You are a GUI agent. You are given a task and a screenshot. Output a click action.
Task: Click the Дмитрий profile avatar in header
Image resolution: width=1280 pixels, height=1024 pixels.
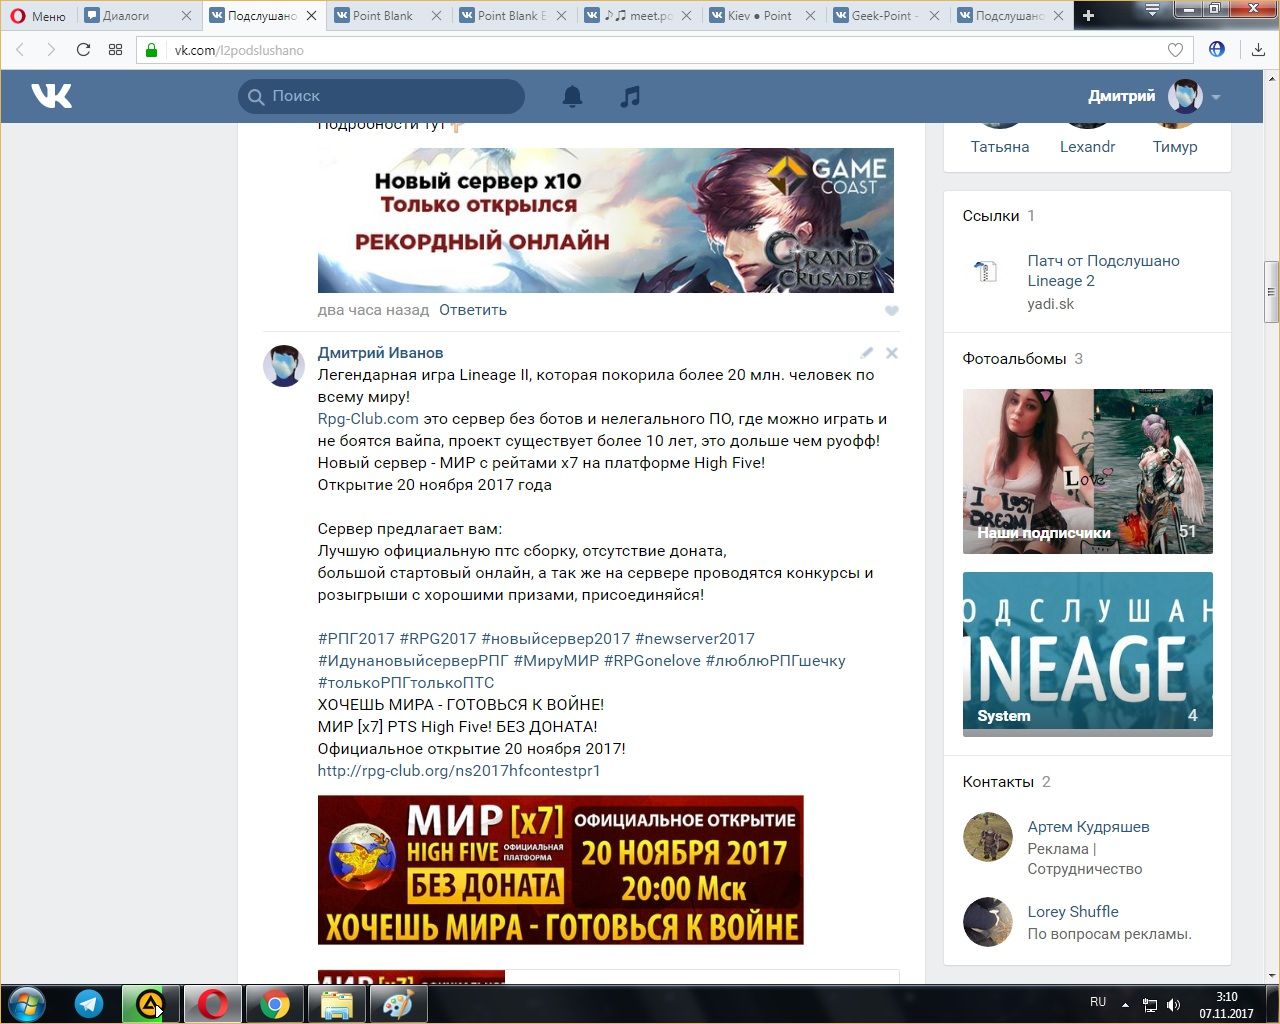[x=1185, y=96]
